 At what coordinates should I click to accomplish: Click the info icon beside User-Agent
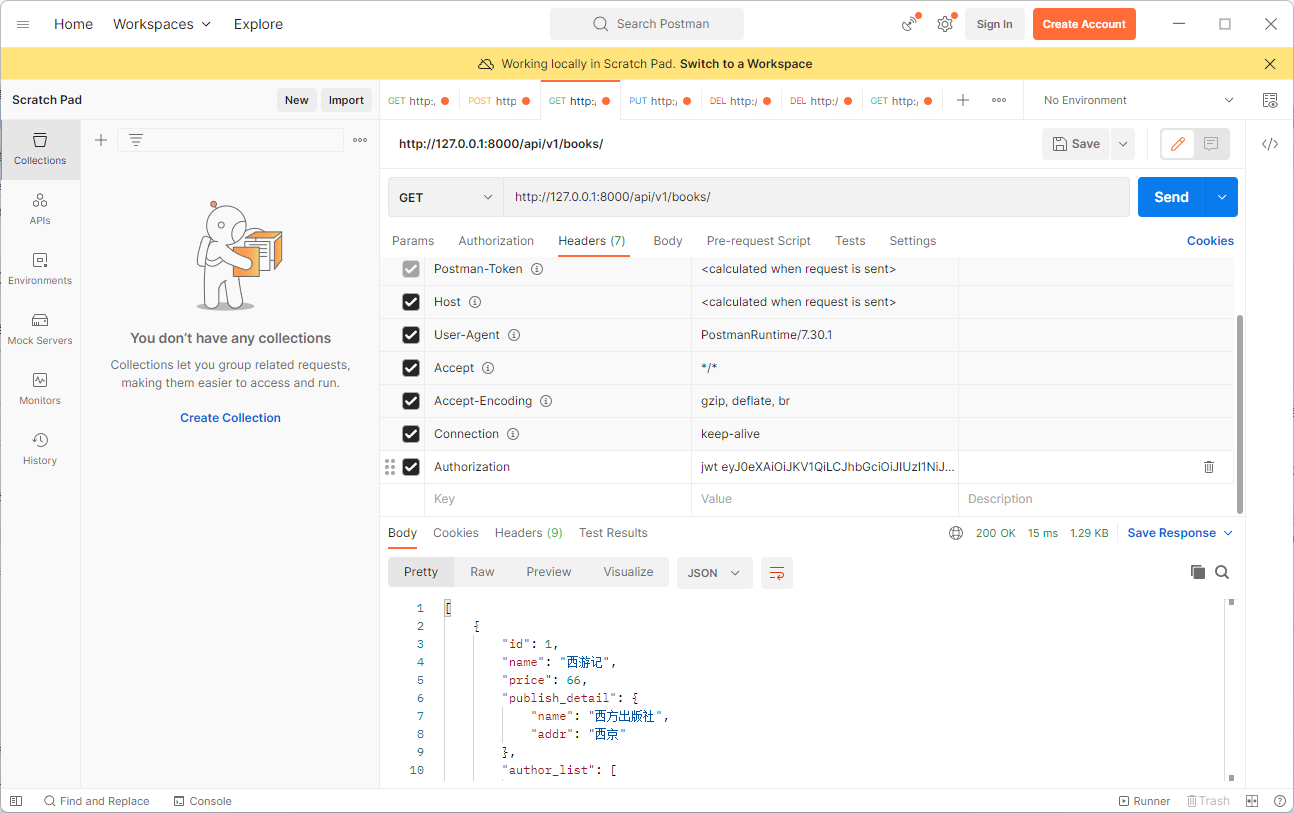click(514, 335)
